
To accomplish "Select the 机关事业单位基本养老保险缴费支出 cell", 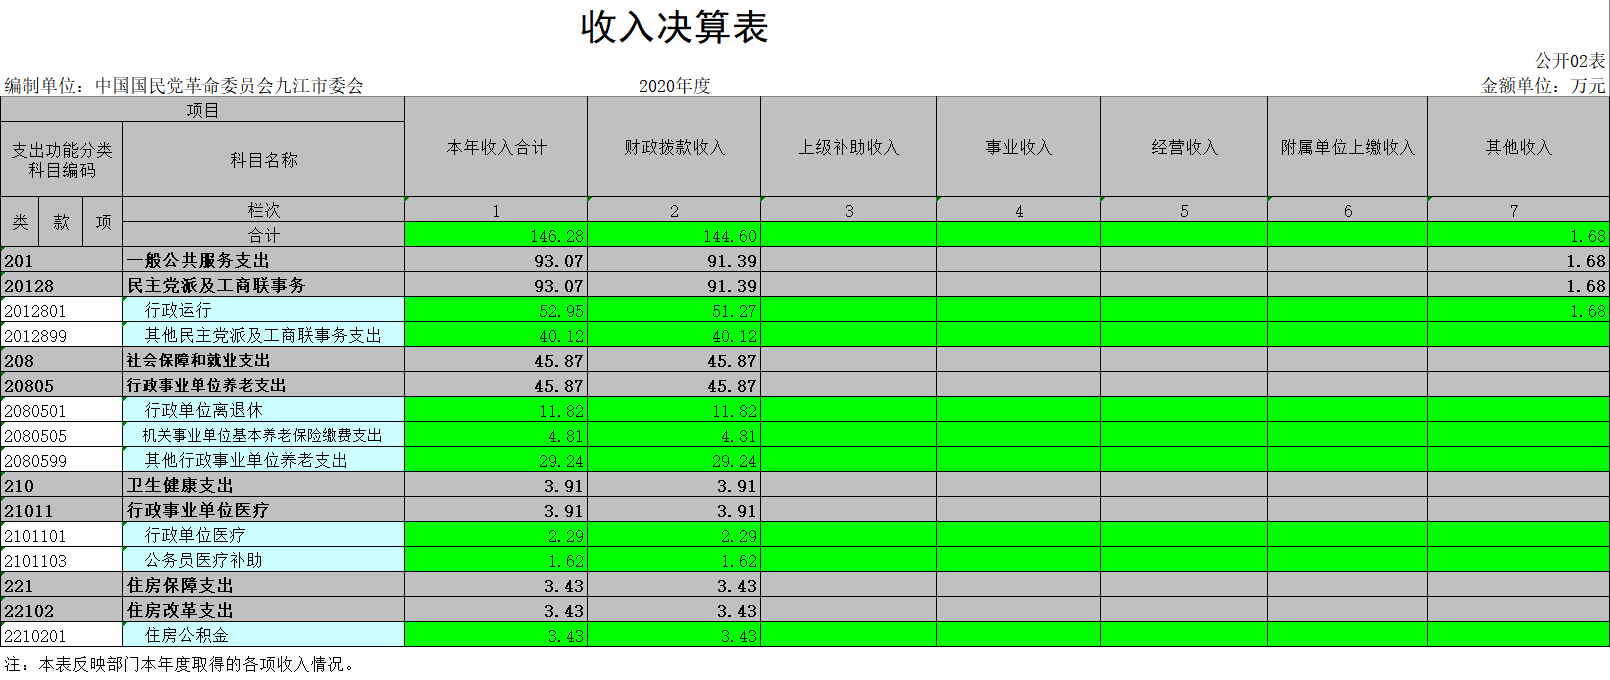I will 263,436.
